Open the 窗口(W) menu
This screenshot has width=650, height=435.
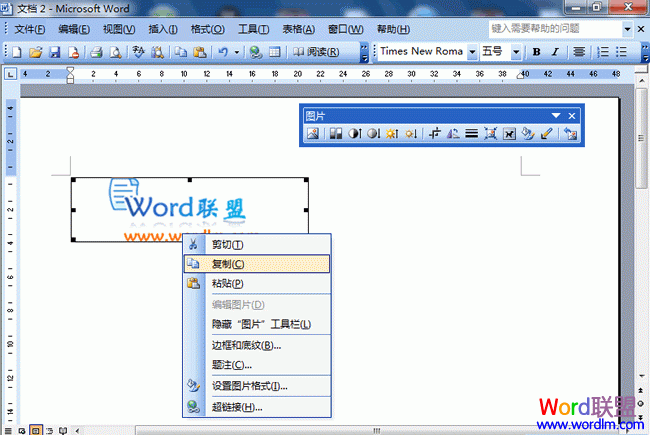click(x=346, y=29)
